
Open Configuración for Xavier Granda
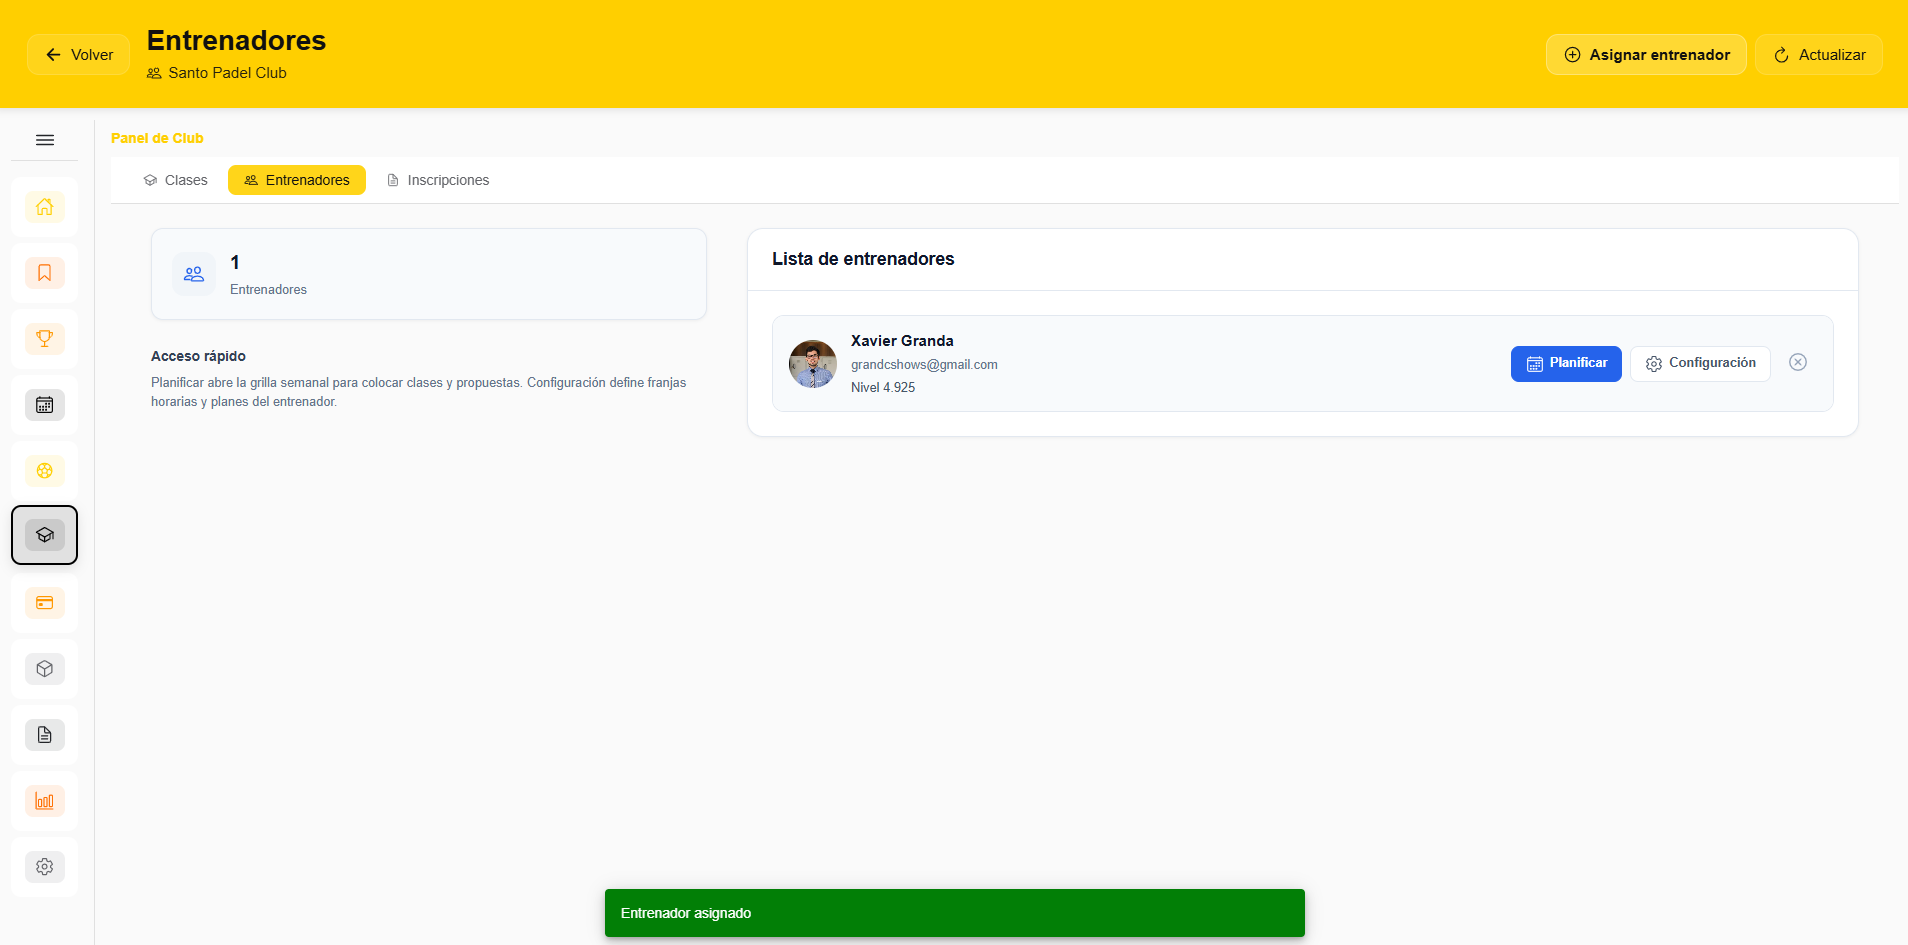pos(1700,363)
